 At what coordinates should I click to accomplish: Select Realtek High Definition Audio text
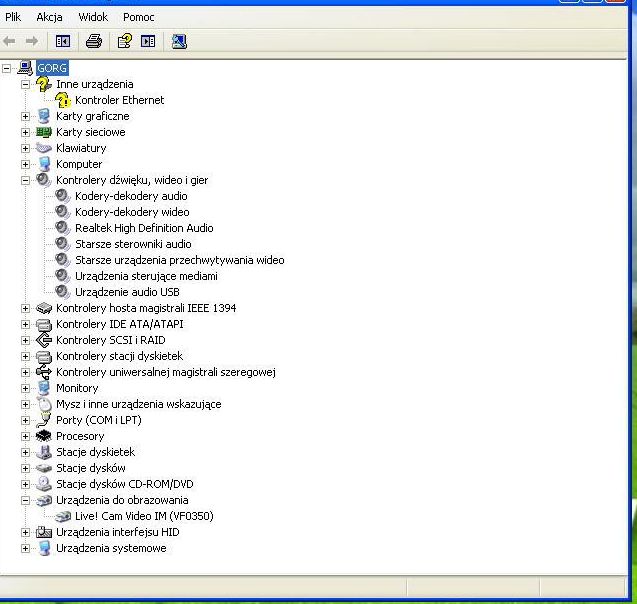pyautogui.click(x=144, y=228)
